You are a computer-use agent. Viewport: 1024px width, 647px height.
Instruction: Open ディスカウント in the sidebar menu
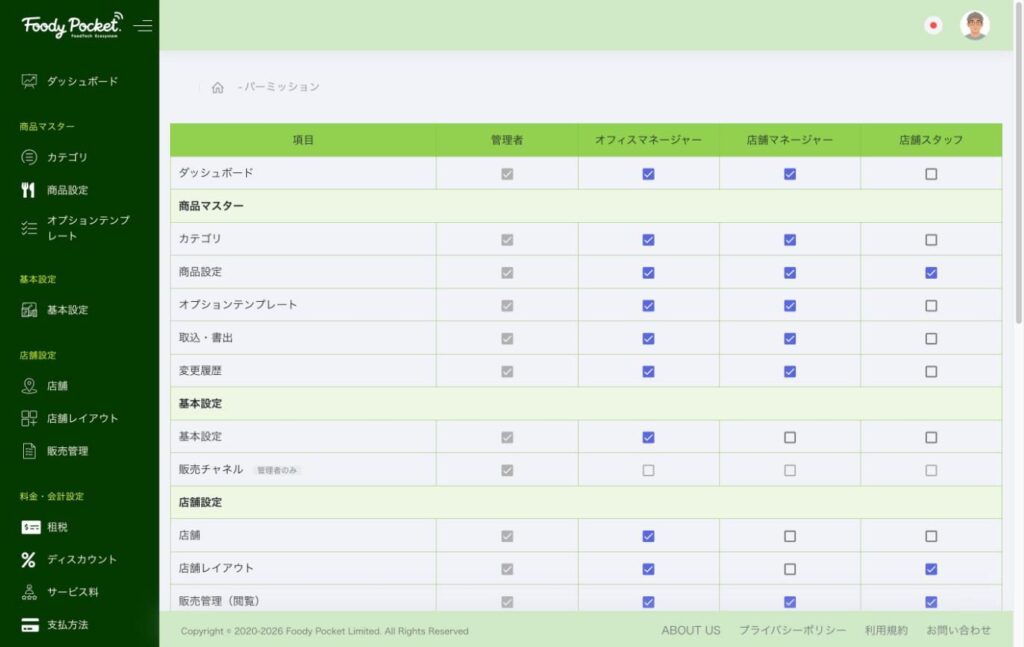[82, 560]
